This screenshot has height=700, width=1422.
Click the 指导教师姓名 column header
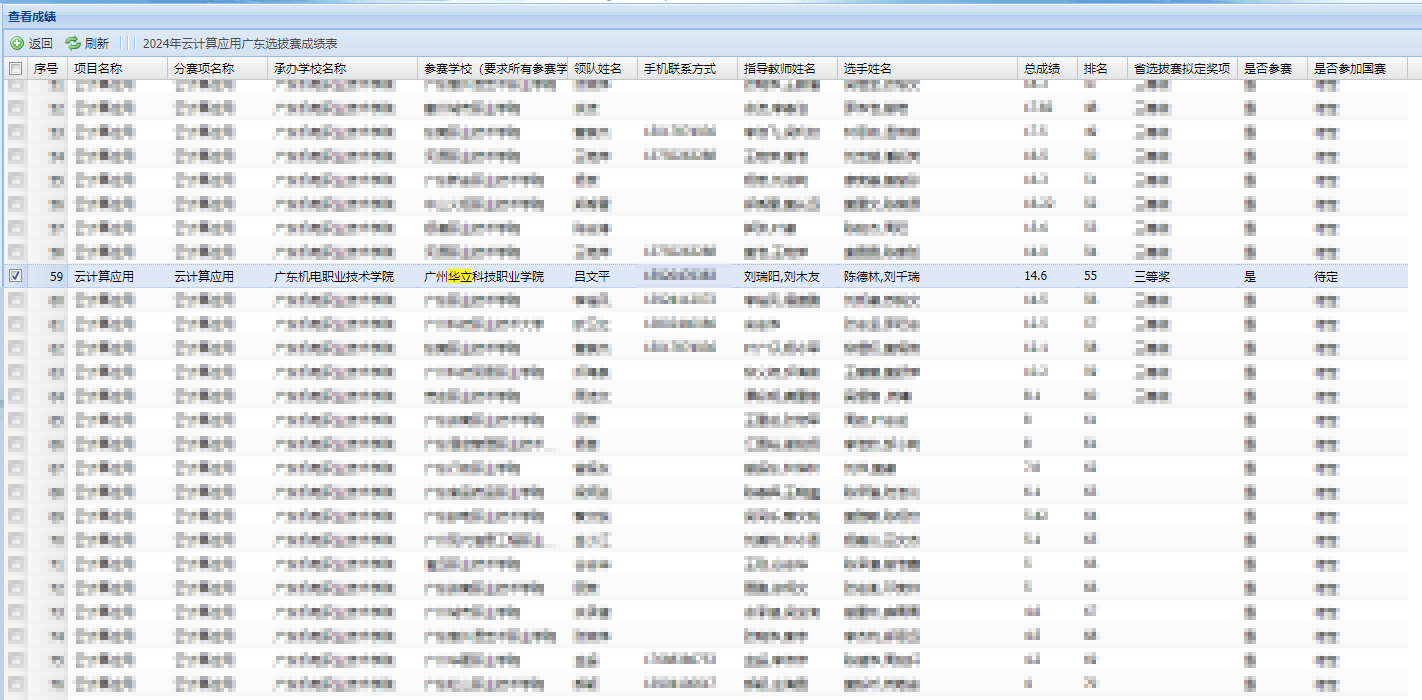(x=780, y=69)
